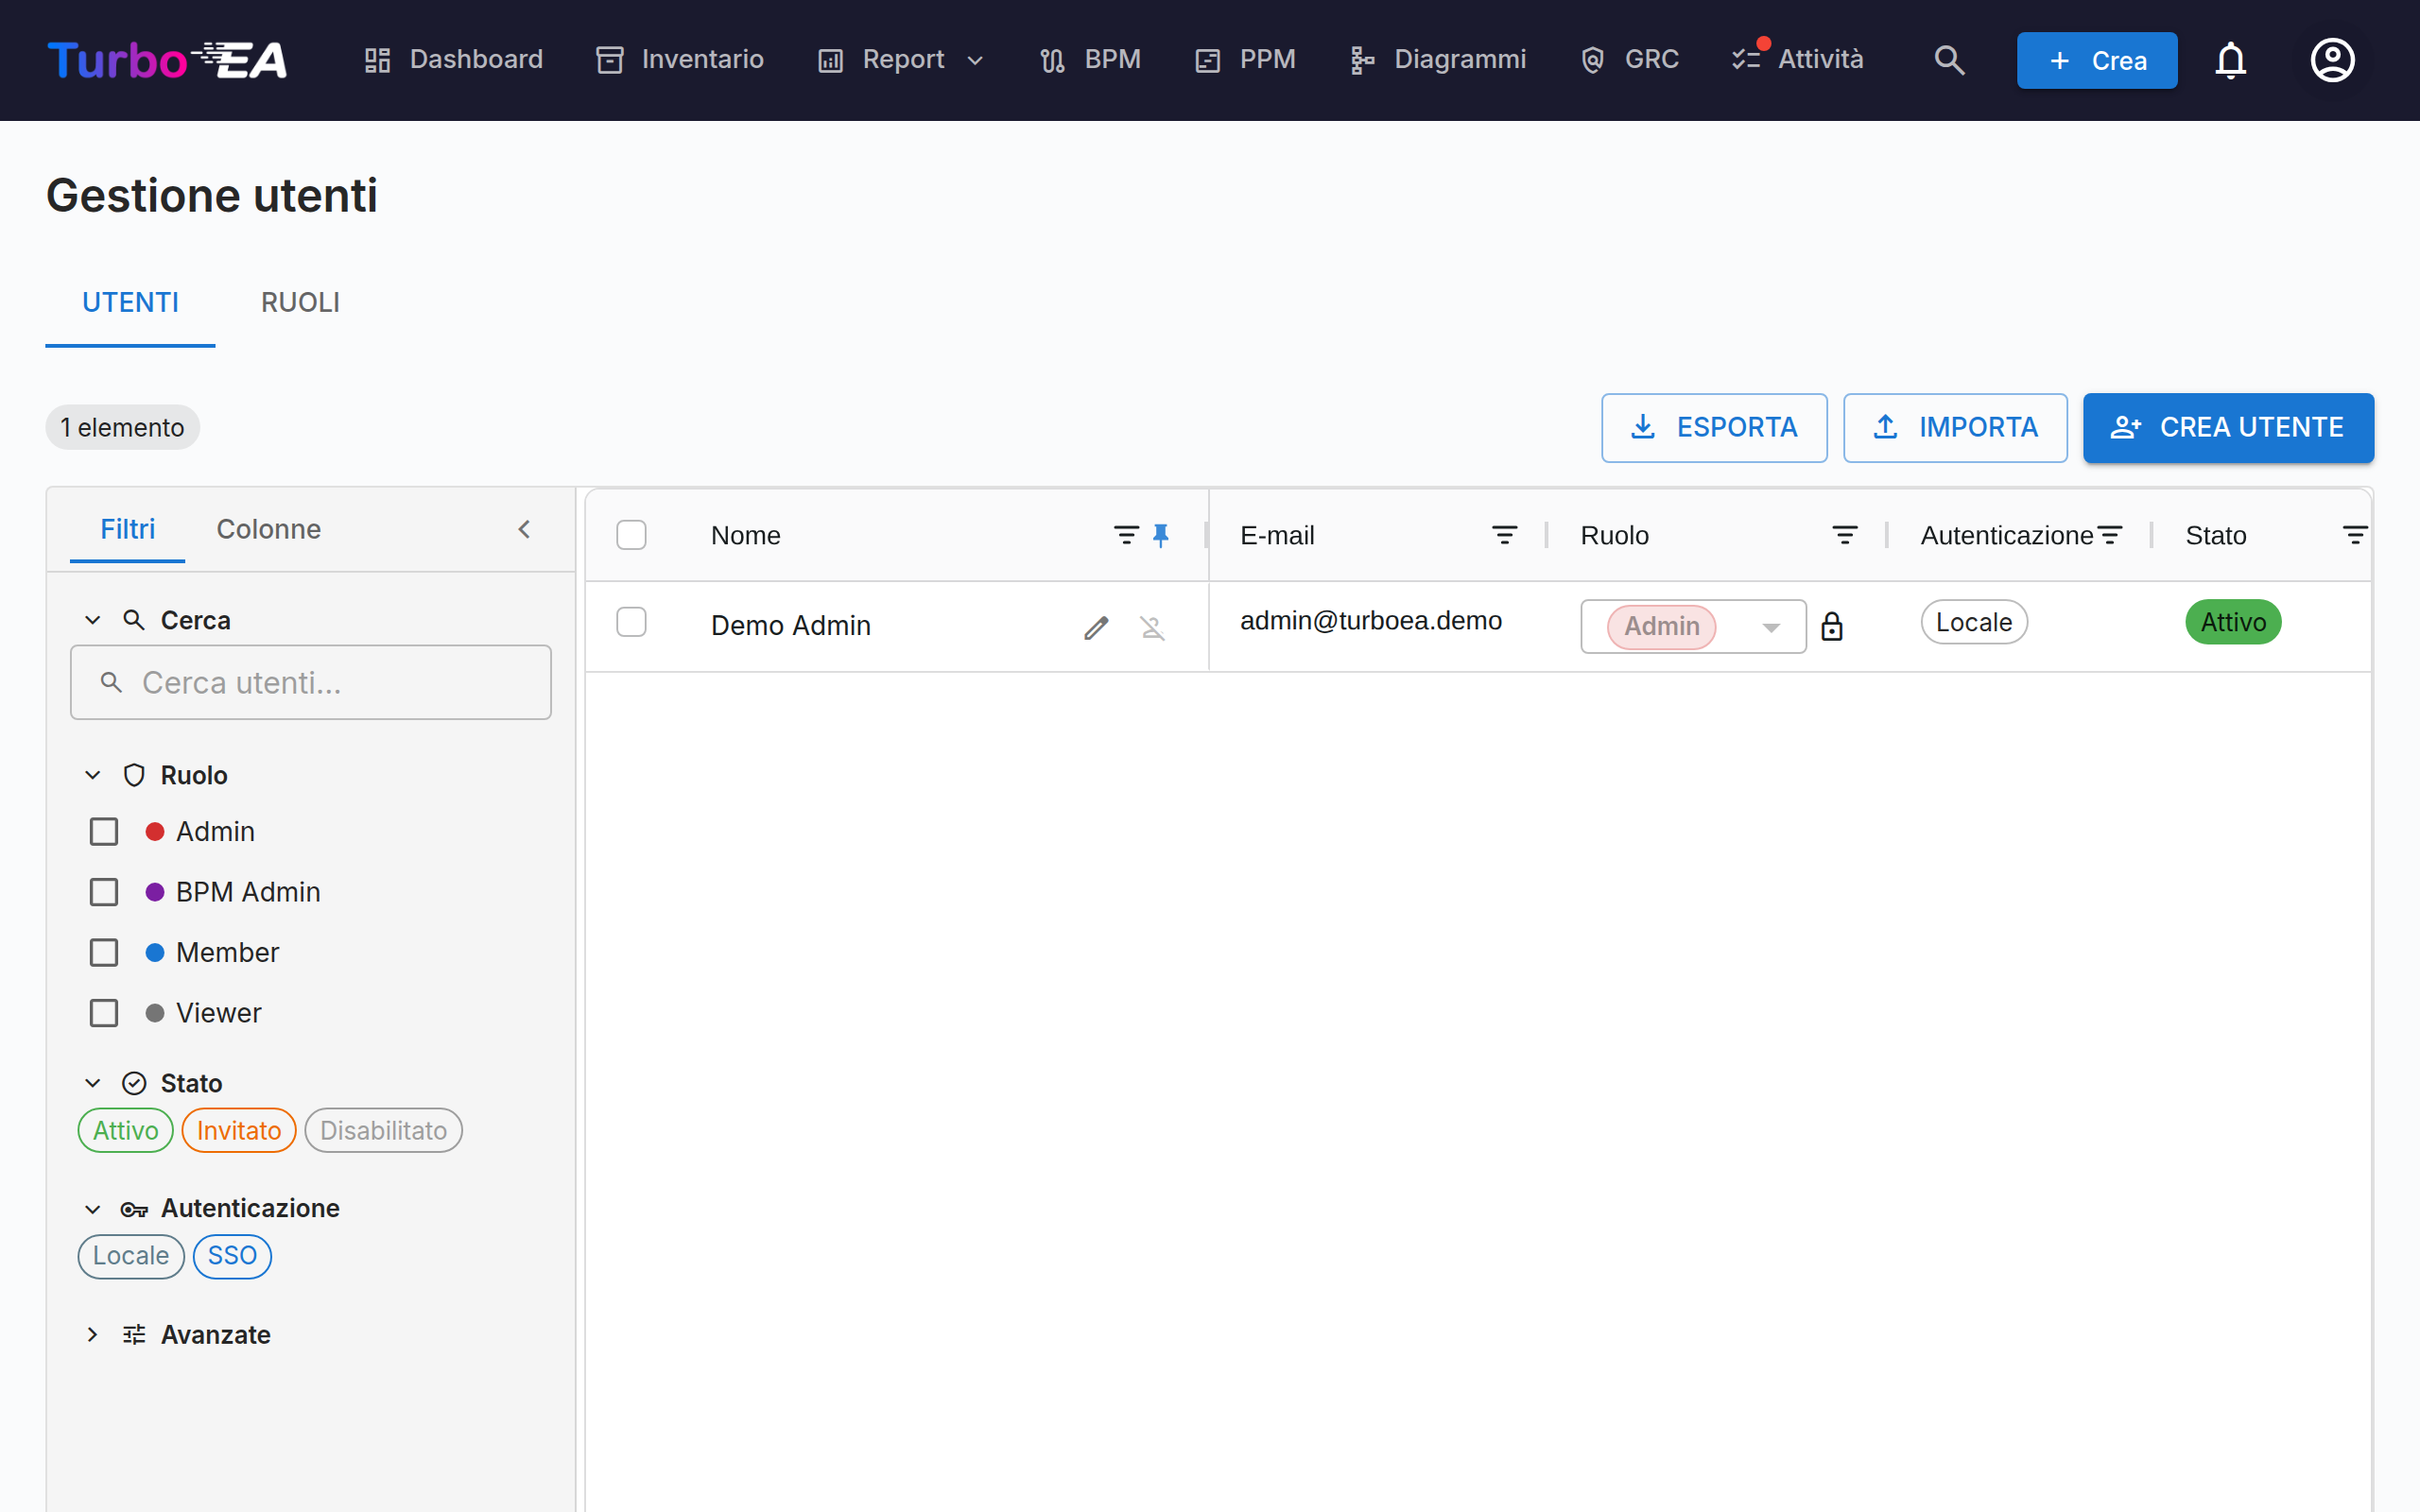Edit Demo Admin with the pencil icon
Screen dimensions: 2420x1512
coord(1096,627)
